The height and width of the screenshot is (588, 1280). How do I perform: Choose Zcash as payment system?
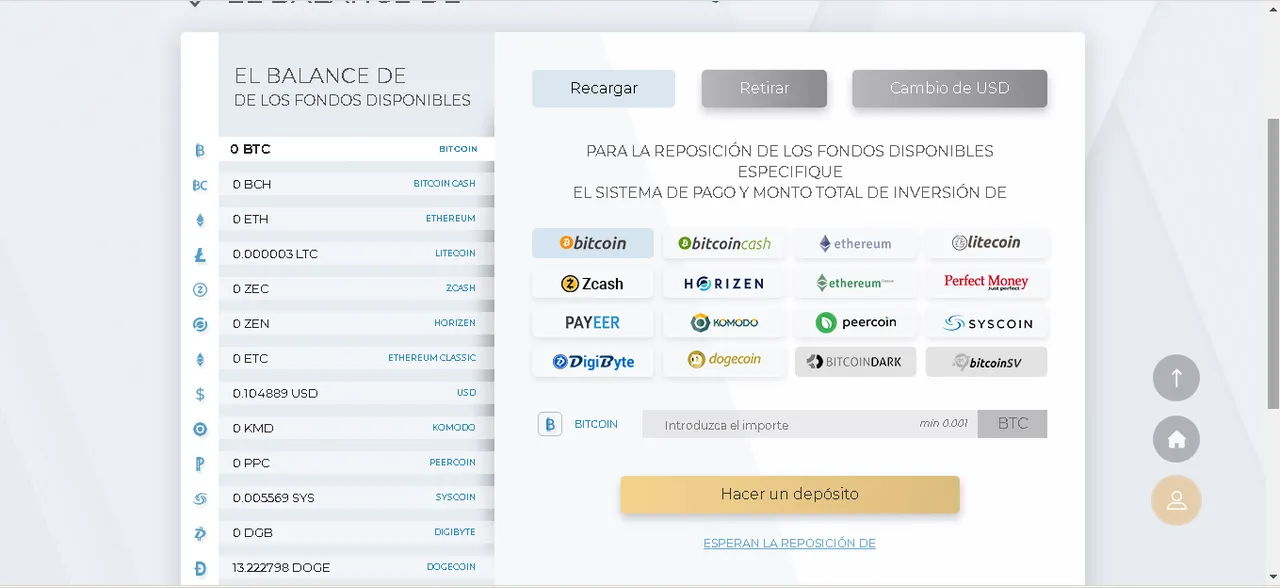click(x=593, y=283)
